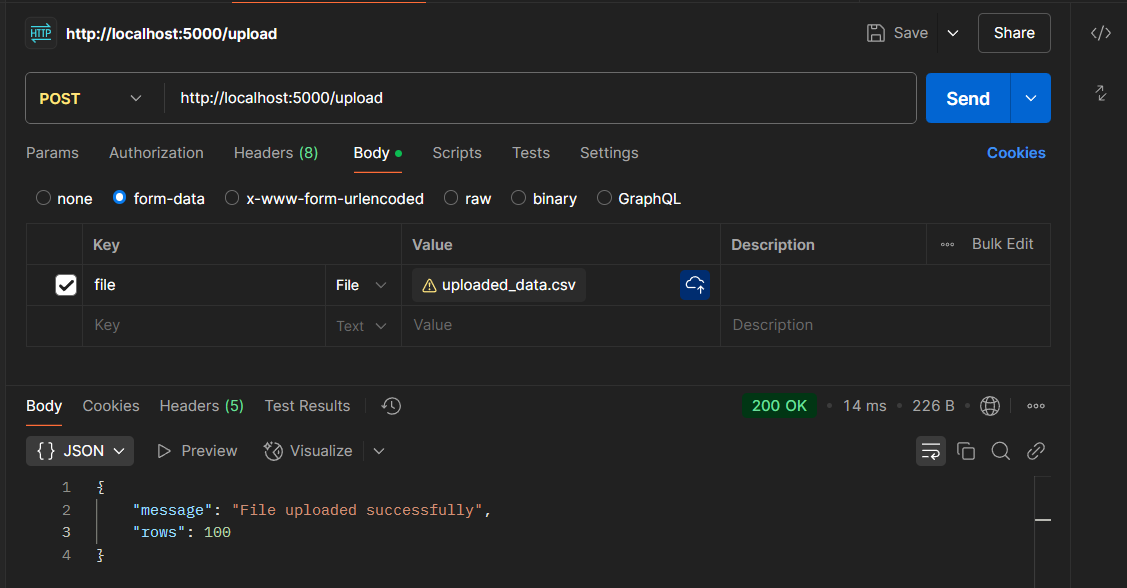The width and height of the screenshot is (1127, 588).
Task: Select the GraphQL body option
Action: pos(604,198)
